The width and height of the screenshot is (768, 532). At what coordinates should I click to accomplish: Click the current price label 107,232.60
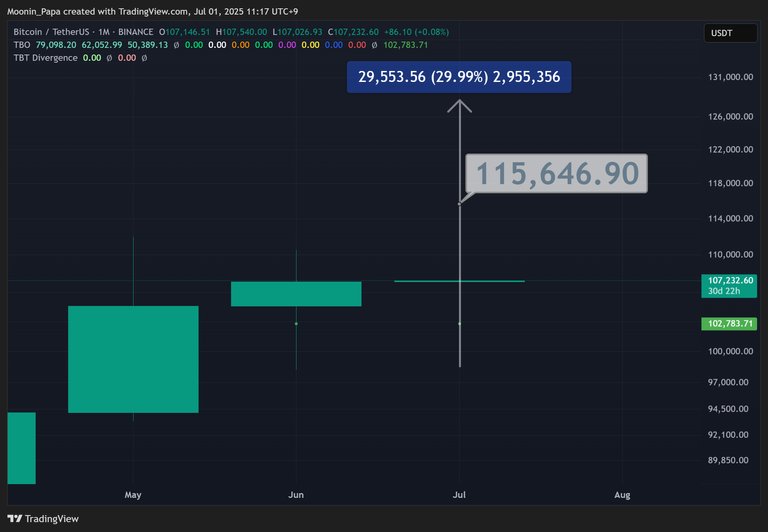(x=730, y=280)
